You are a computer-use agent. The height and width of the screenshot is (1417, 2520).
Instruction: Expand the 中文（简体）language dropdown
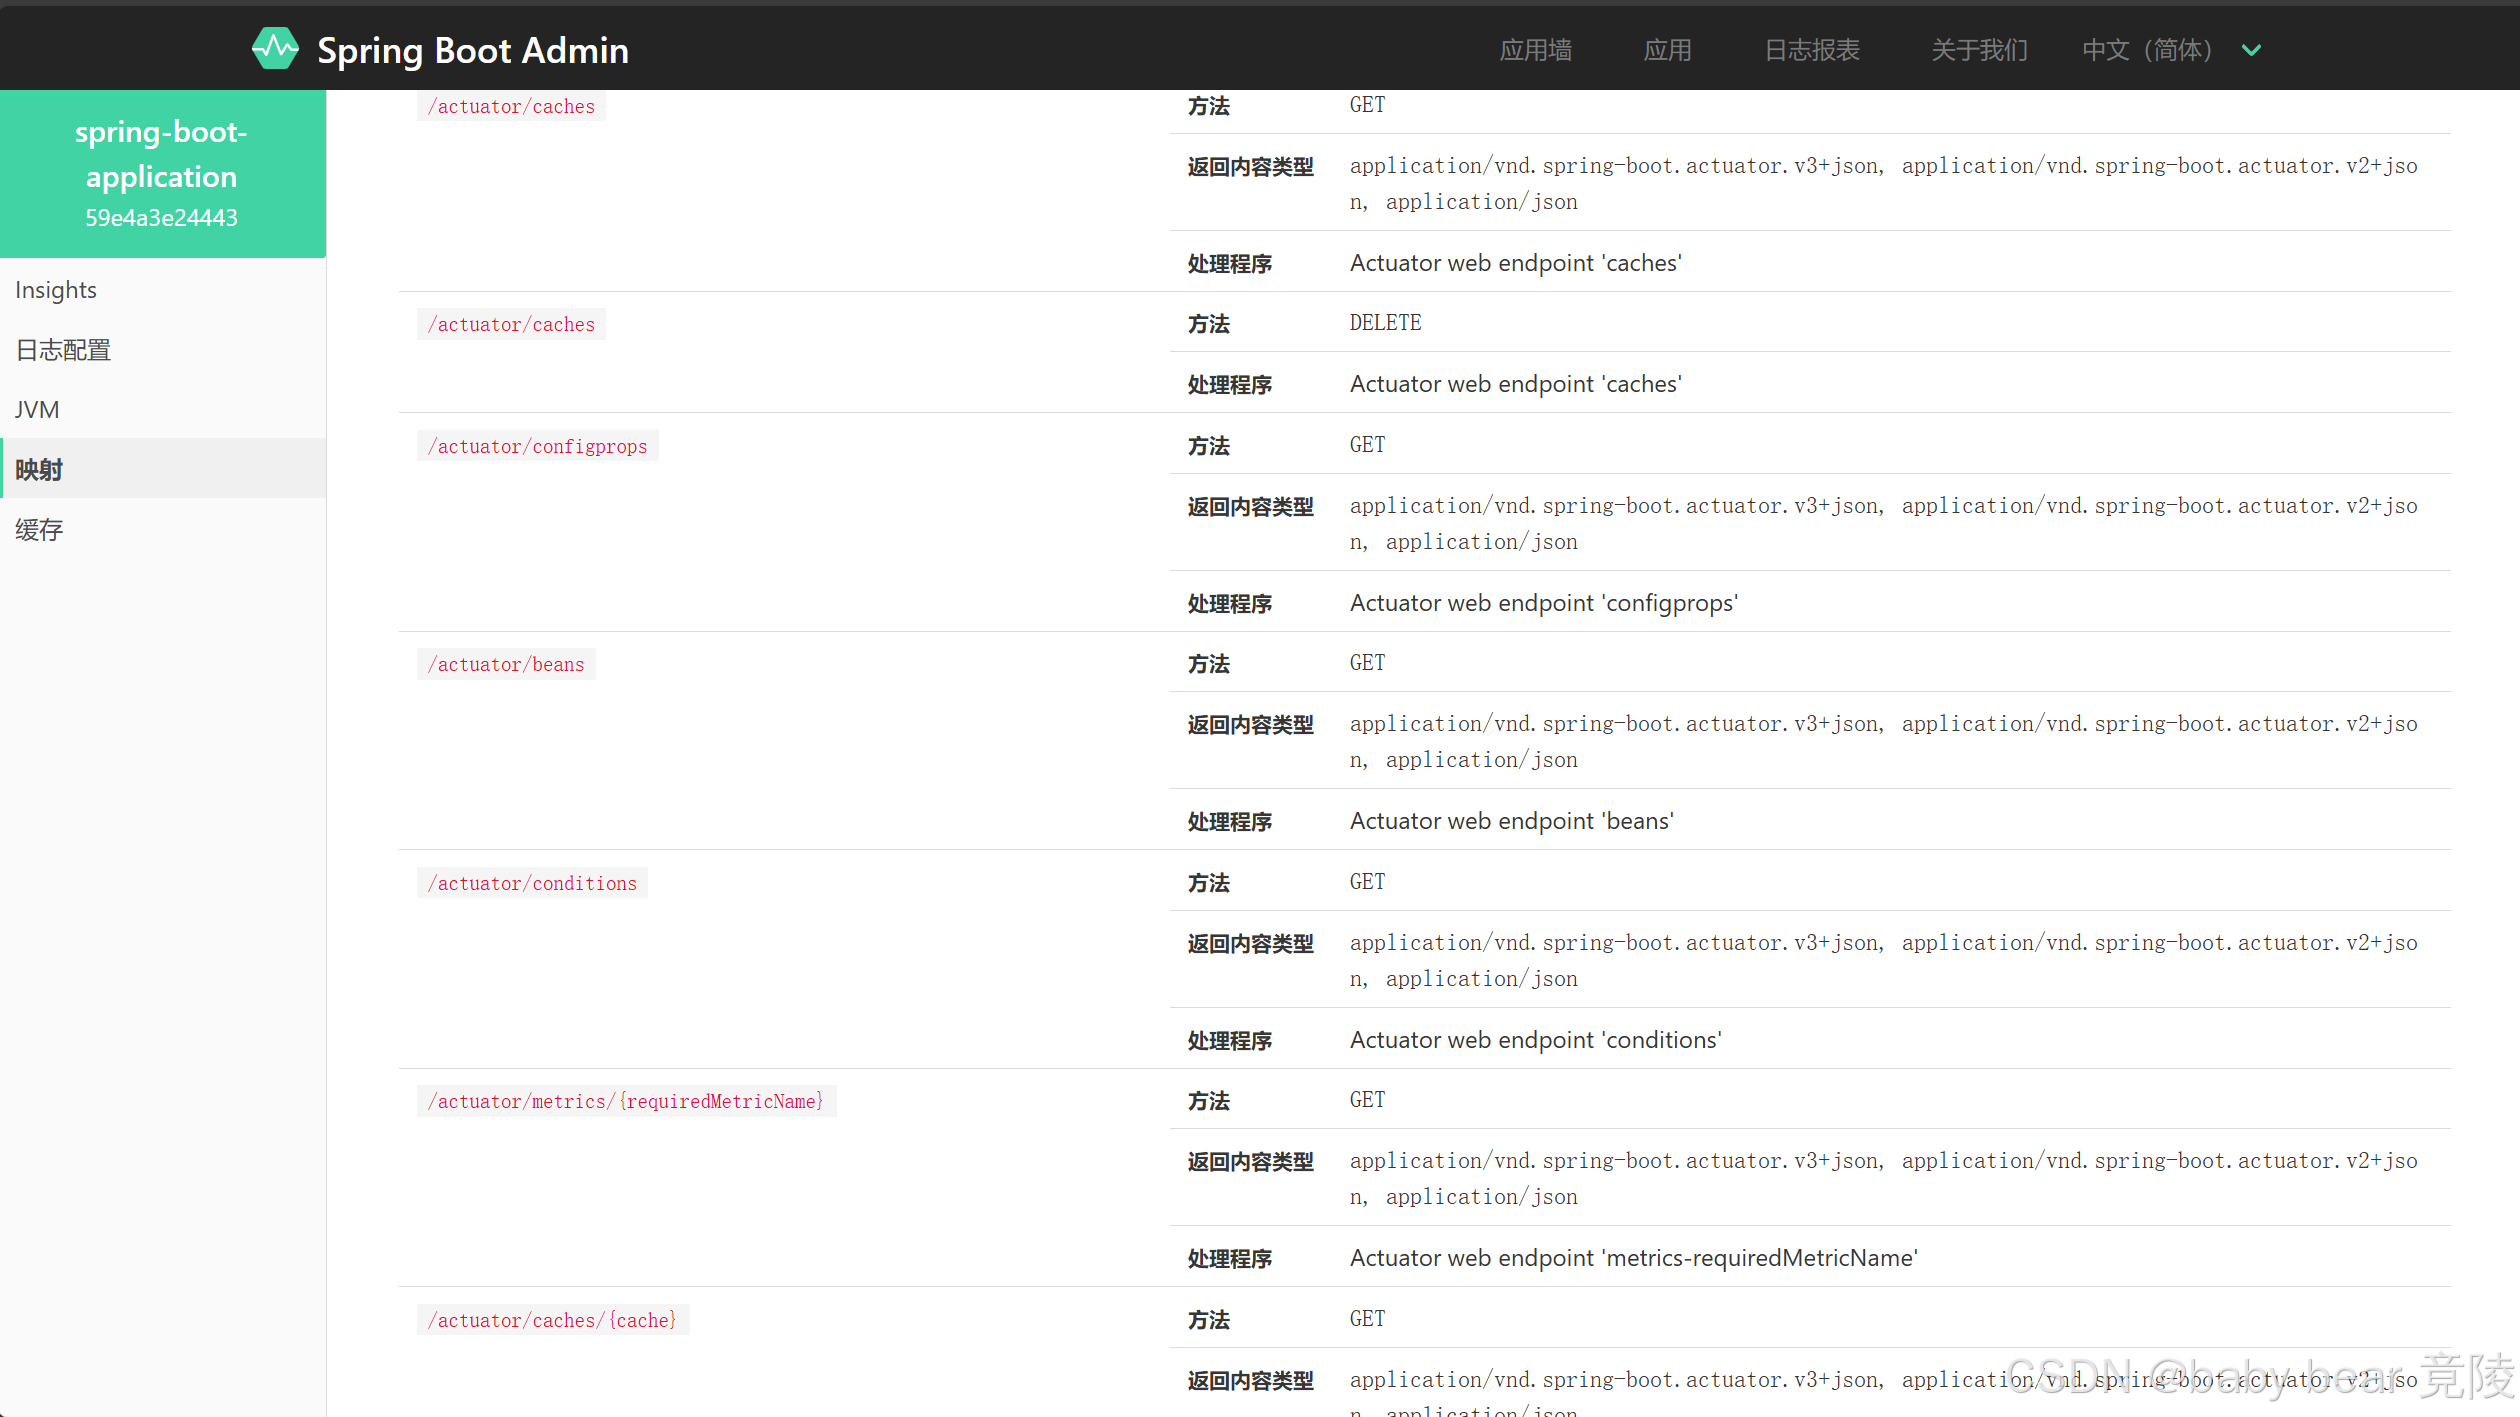pyautogui.click(x=2146, y=49)
